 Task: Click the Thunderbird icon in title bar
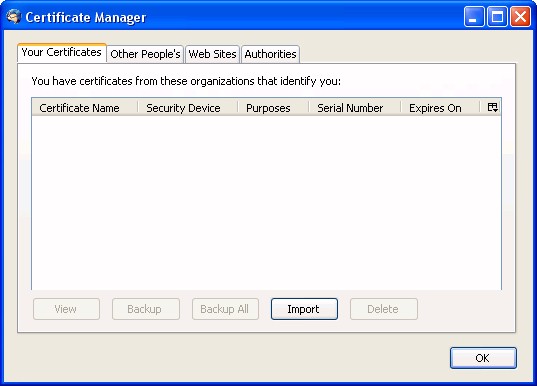tap(14, 17)
